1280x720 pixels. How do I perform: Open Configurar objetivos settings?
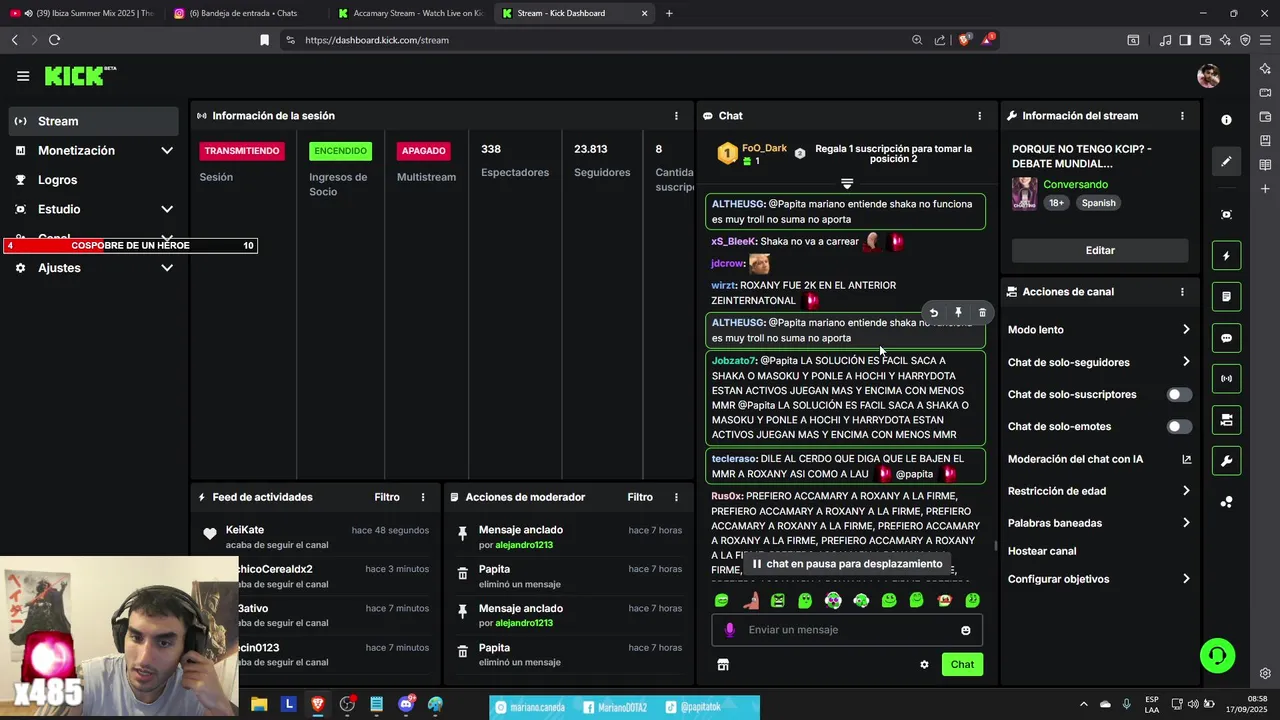[1099, 579]
